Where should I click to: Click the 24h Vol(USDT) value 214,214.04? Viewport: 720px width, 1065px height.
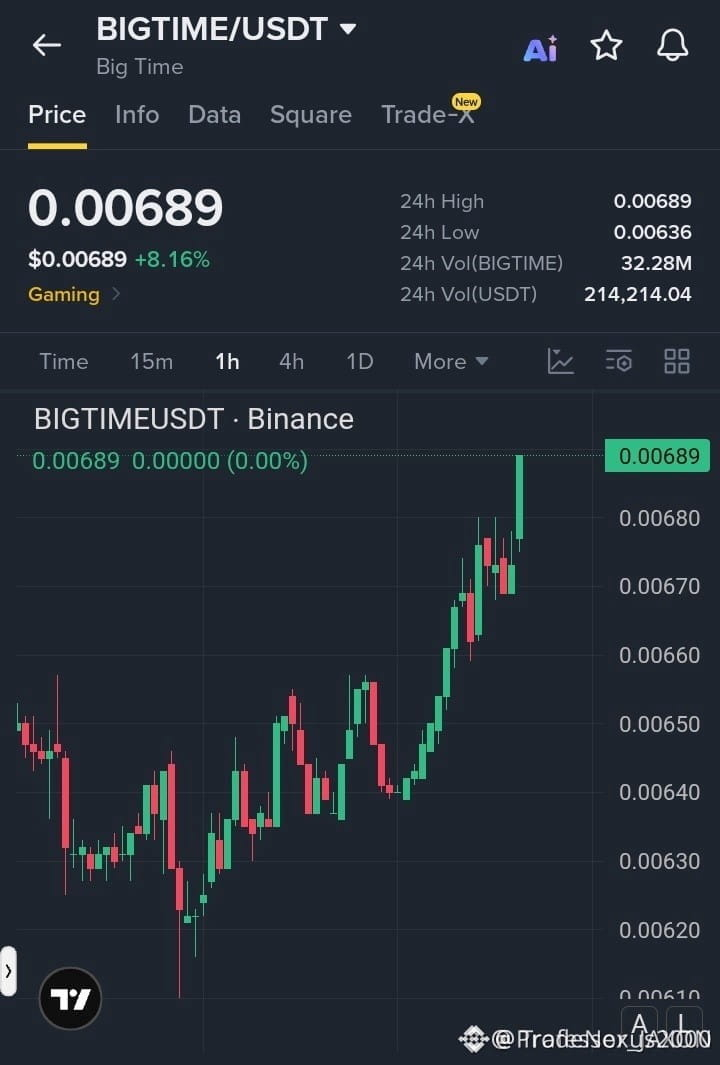click(x=638, y=294)
